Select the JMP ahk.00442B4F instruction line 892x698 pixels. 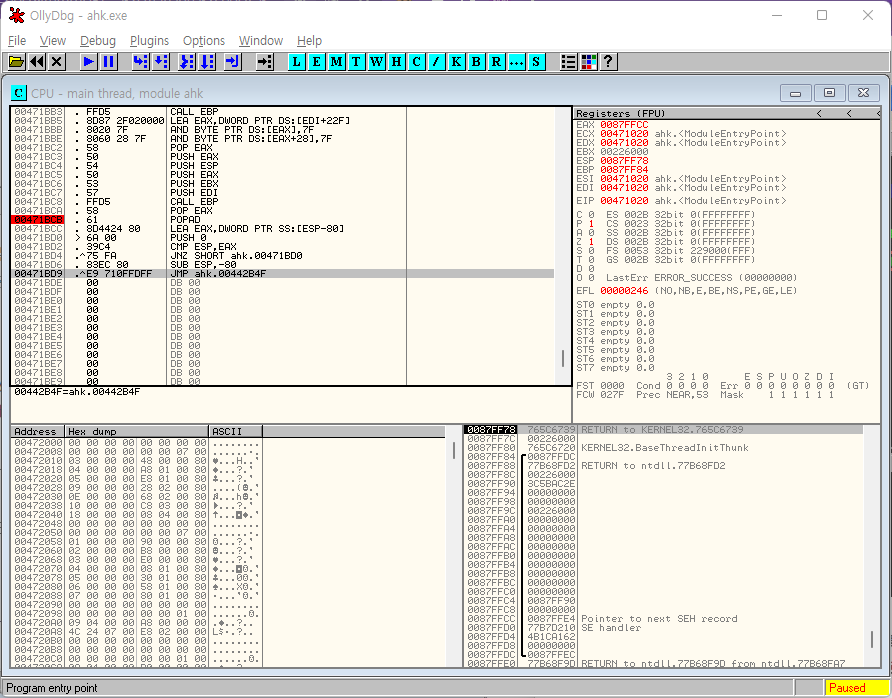pyautogui.click(x=282, y=274)
